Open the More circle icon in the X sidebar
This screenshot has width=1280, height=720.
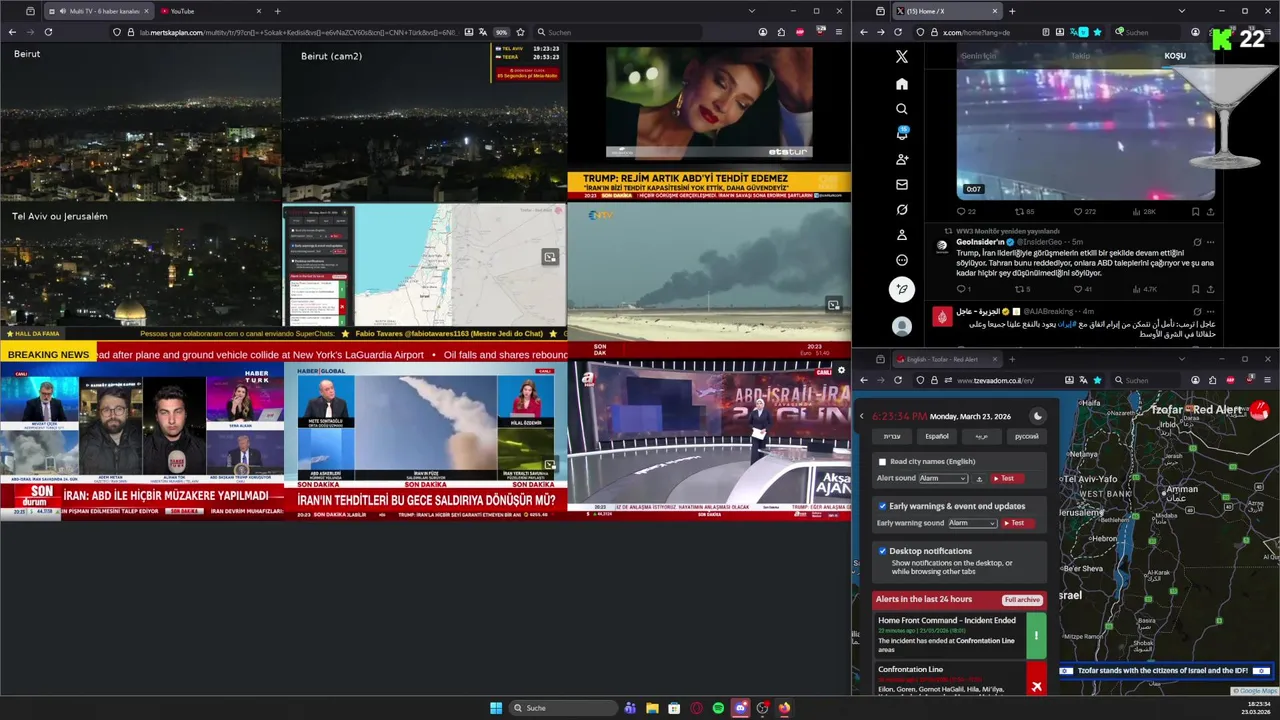click(x=902, y=260)
